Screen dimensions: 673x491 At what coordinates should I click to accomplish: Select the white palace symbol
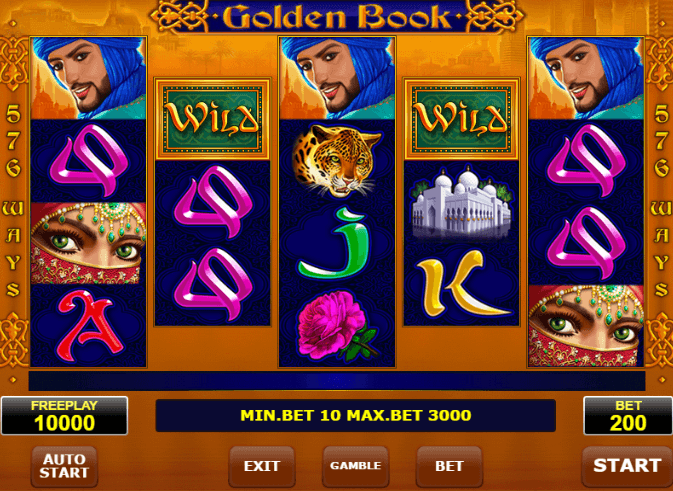coord(461,202)
